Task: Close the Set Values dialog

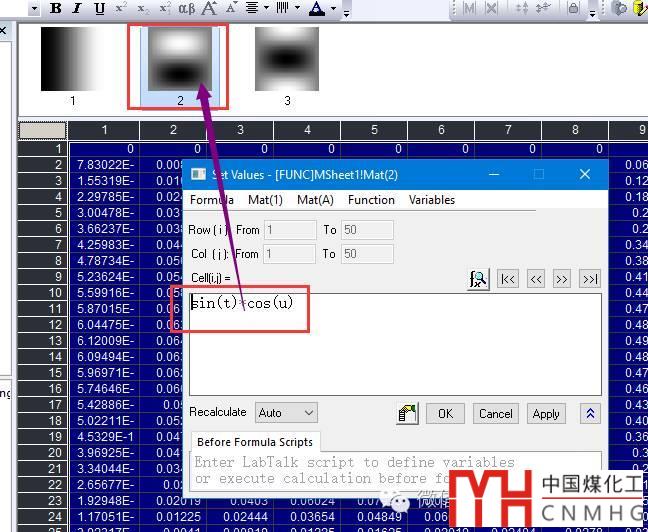Action: coord(585,174)
